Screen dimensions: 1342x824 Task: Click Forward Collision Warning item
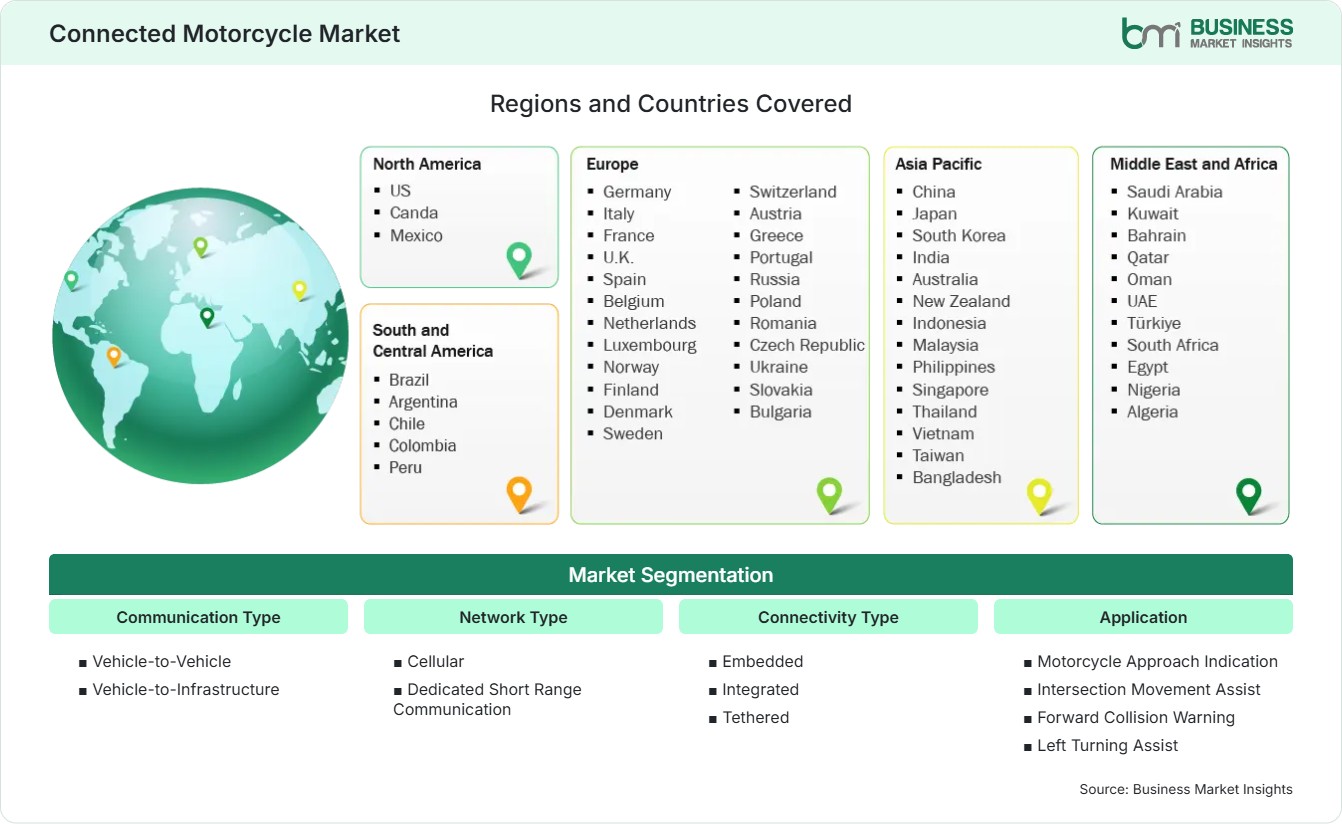click(x=1136, y=717)
